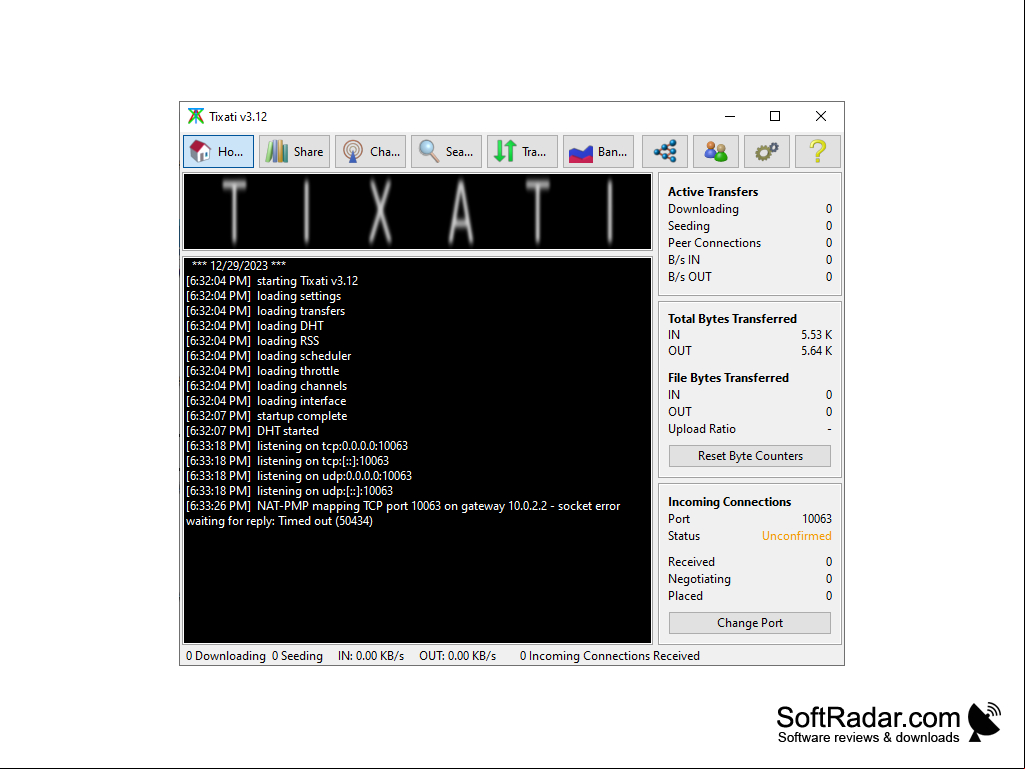
Task: Maximize the Tixati window
Action: 775,116
